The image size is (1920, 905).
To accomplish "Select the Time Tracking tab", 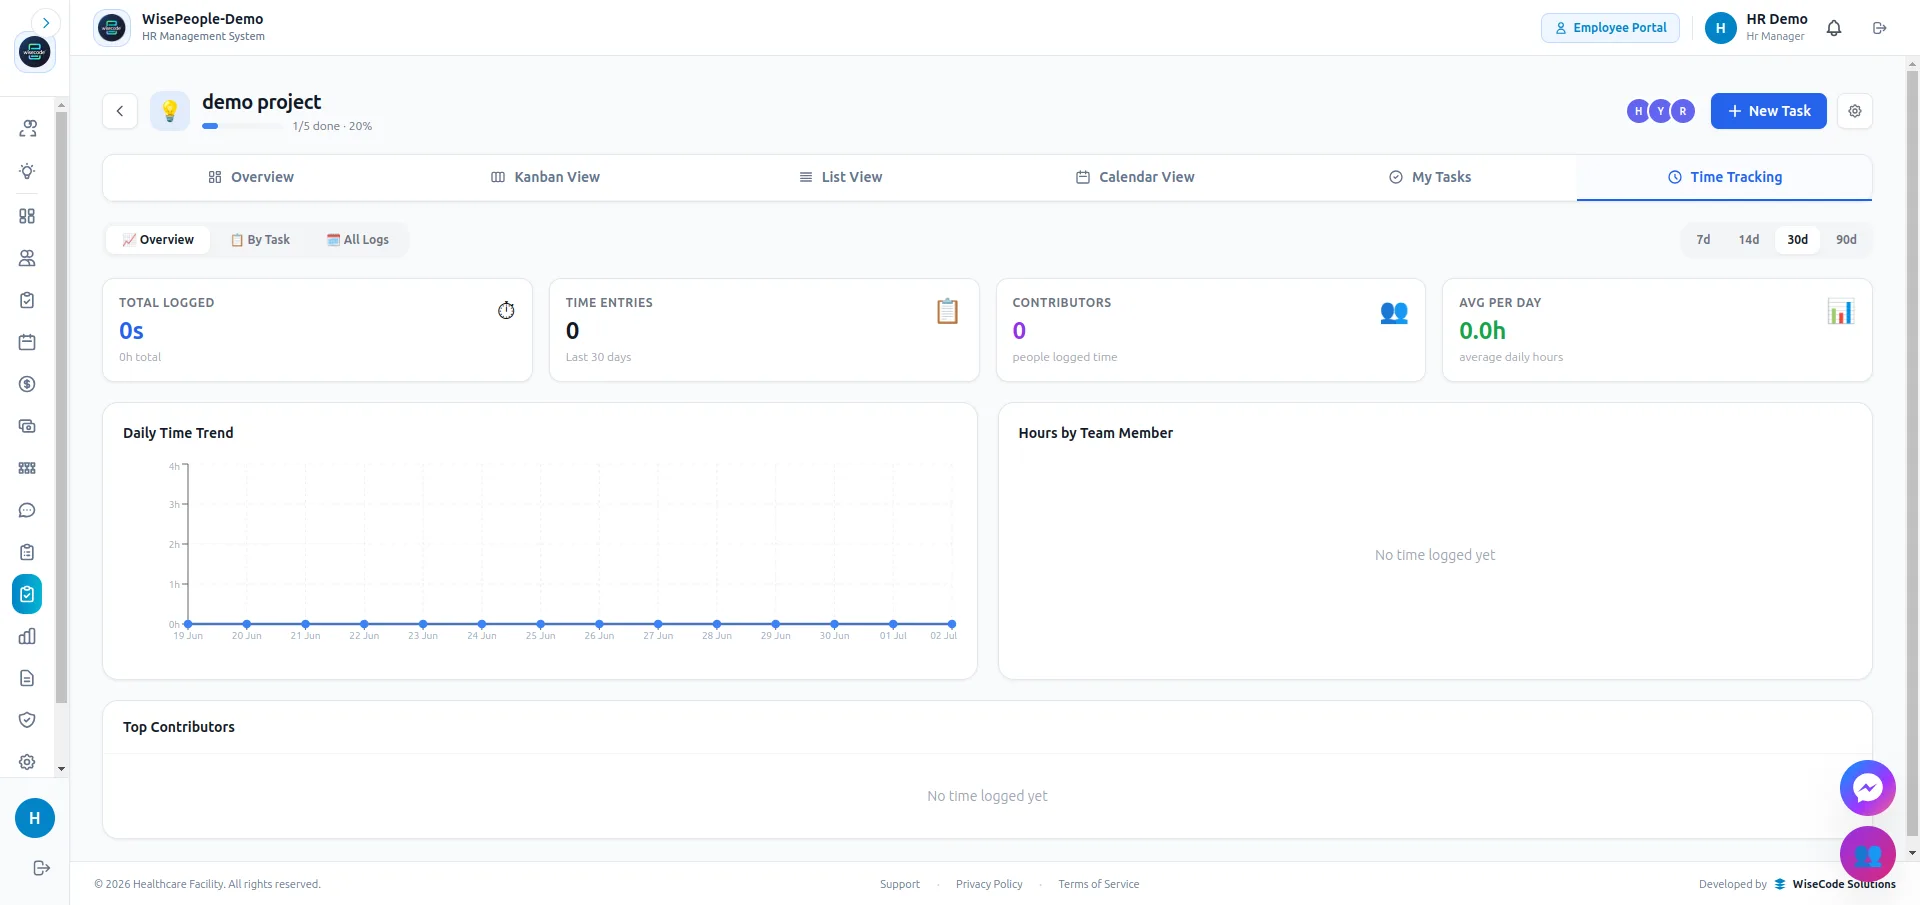I will pos(1725,177).
